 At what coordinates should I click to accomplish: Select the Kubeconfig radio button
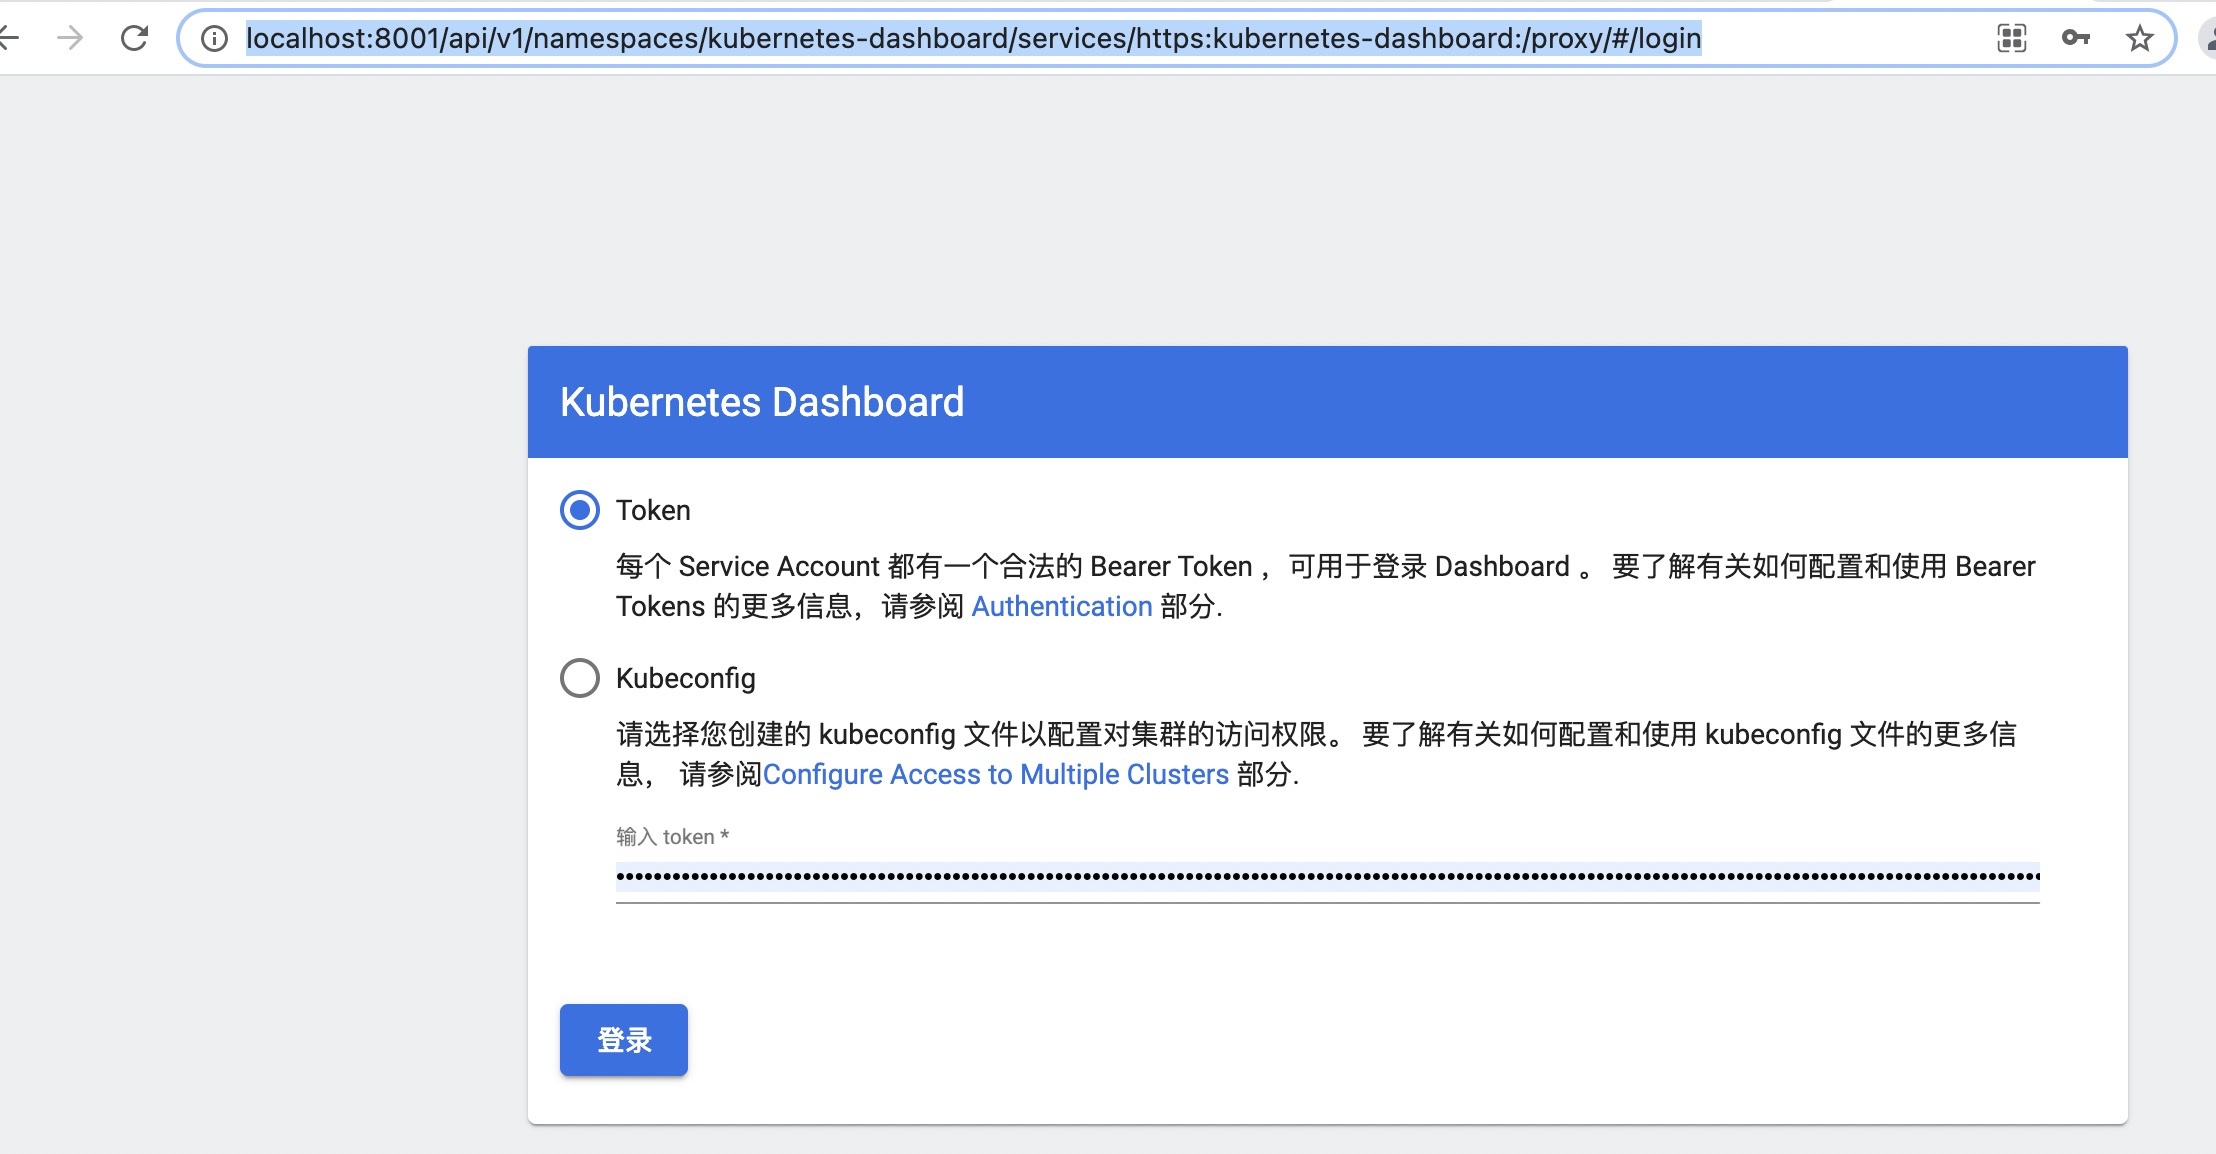click(580, 678)
